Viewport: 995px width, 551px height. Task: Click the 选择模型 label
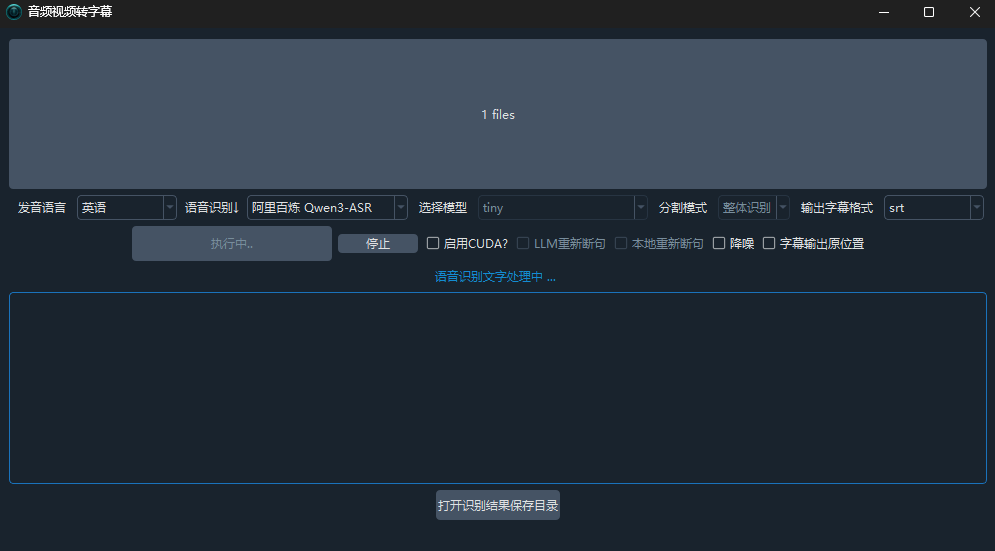click(x=442, y=208)
